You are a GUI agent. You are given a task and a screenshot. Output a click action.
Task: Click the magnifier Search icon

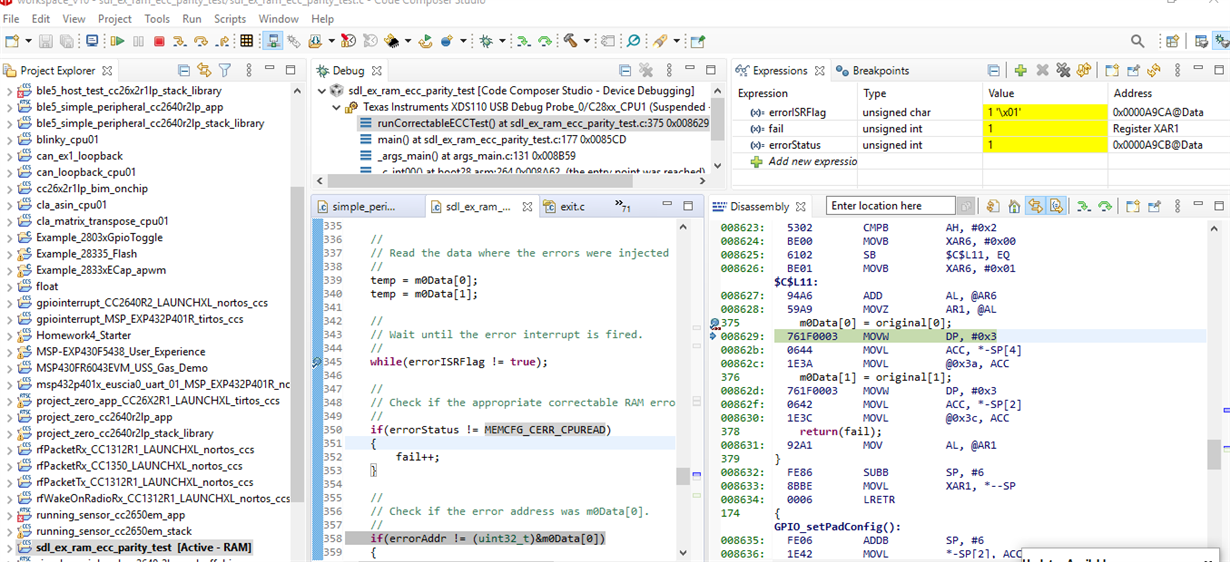coord(1137,41)
